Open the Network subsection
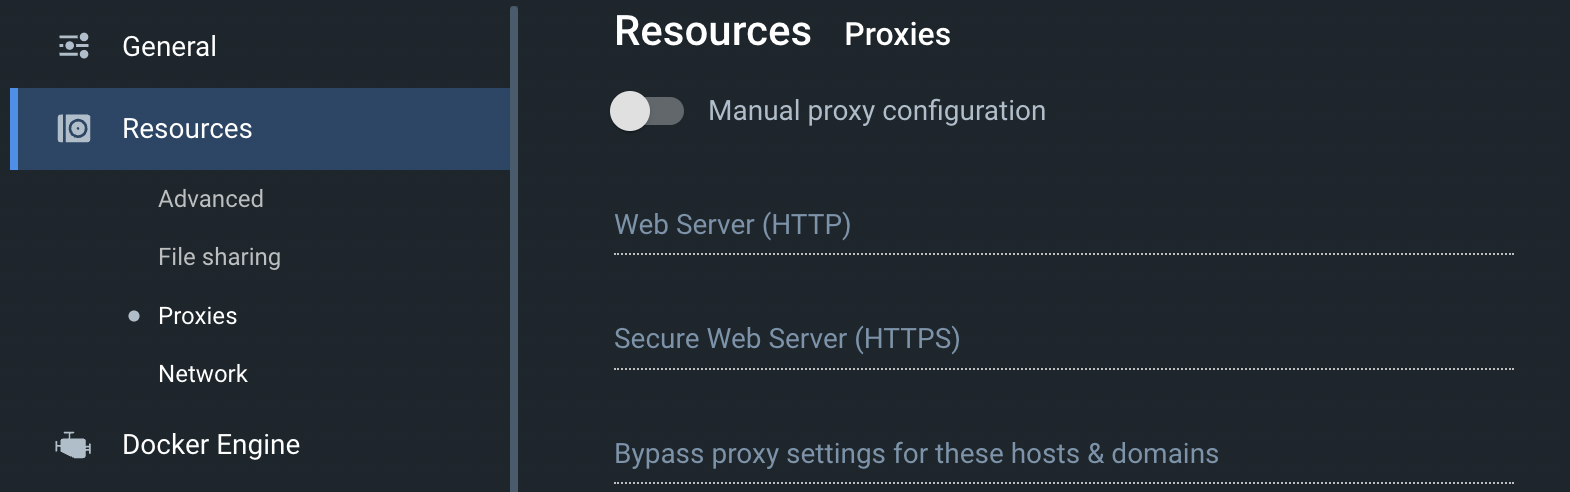 202,374
